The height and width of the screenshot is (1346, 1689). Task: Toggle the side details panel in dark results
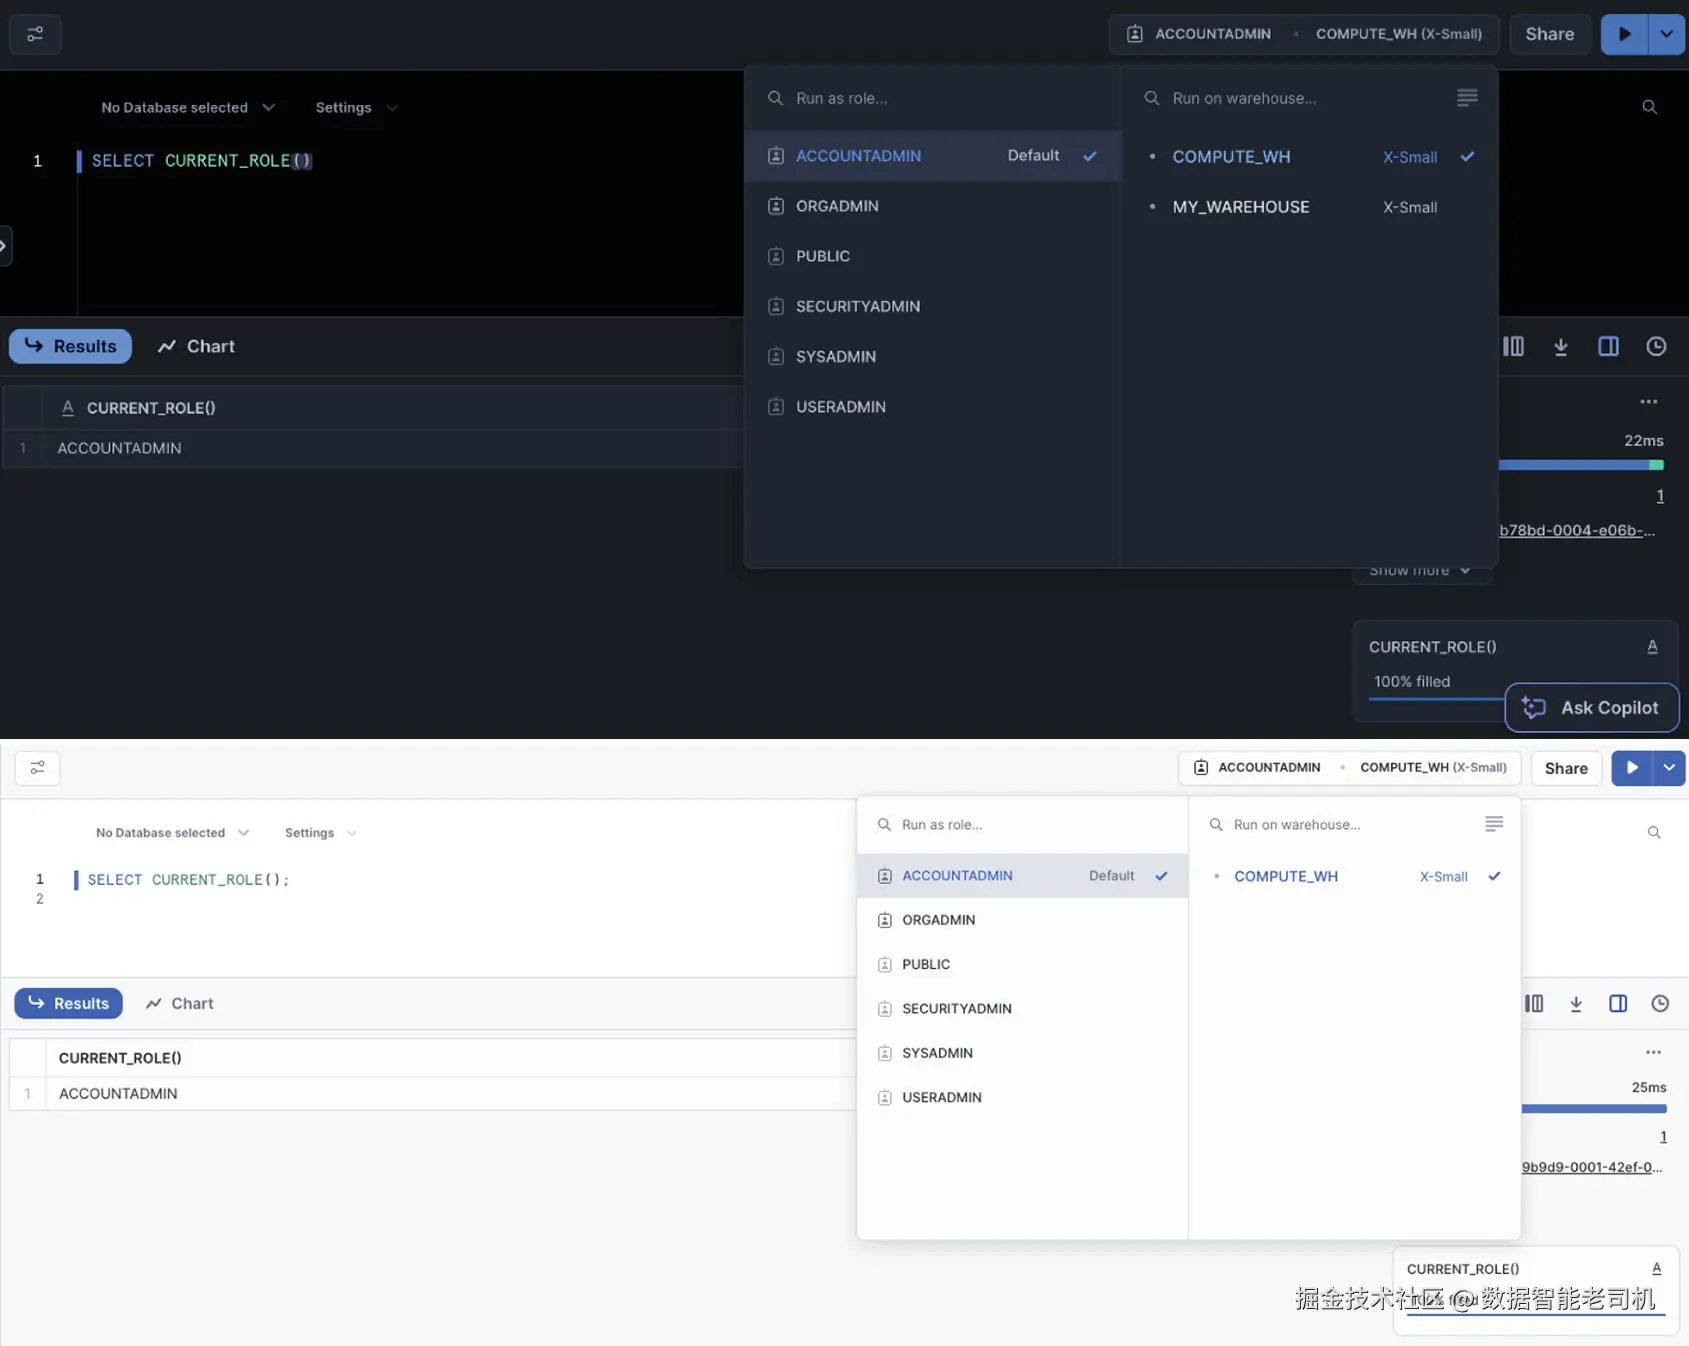click(1609, 346)
